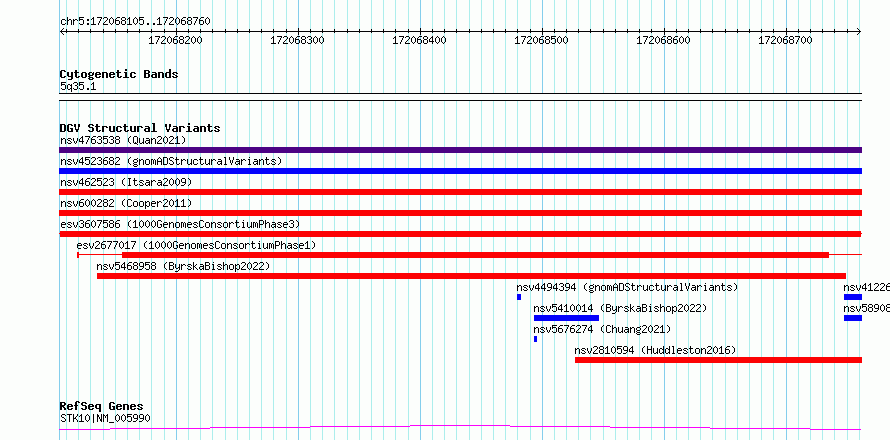The width and height of the screenshot is (890, 440).
Task: Open the nsv5676274 (Chuang2021) label
Action: [602, 329]
